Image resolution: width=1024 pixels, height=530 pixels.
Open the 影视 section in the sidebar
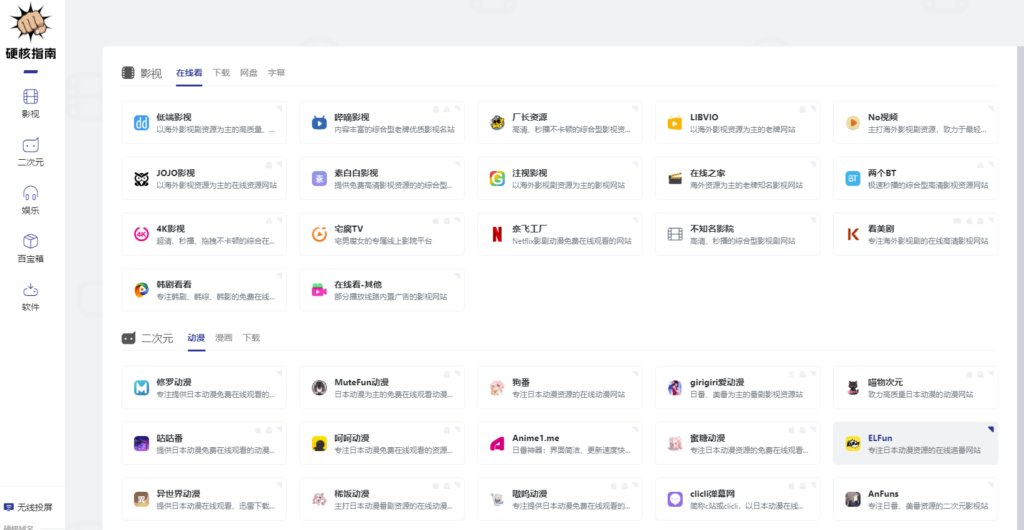click(x=31, y=104)
